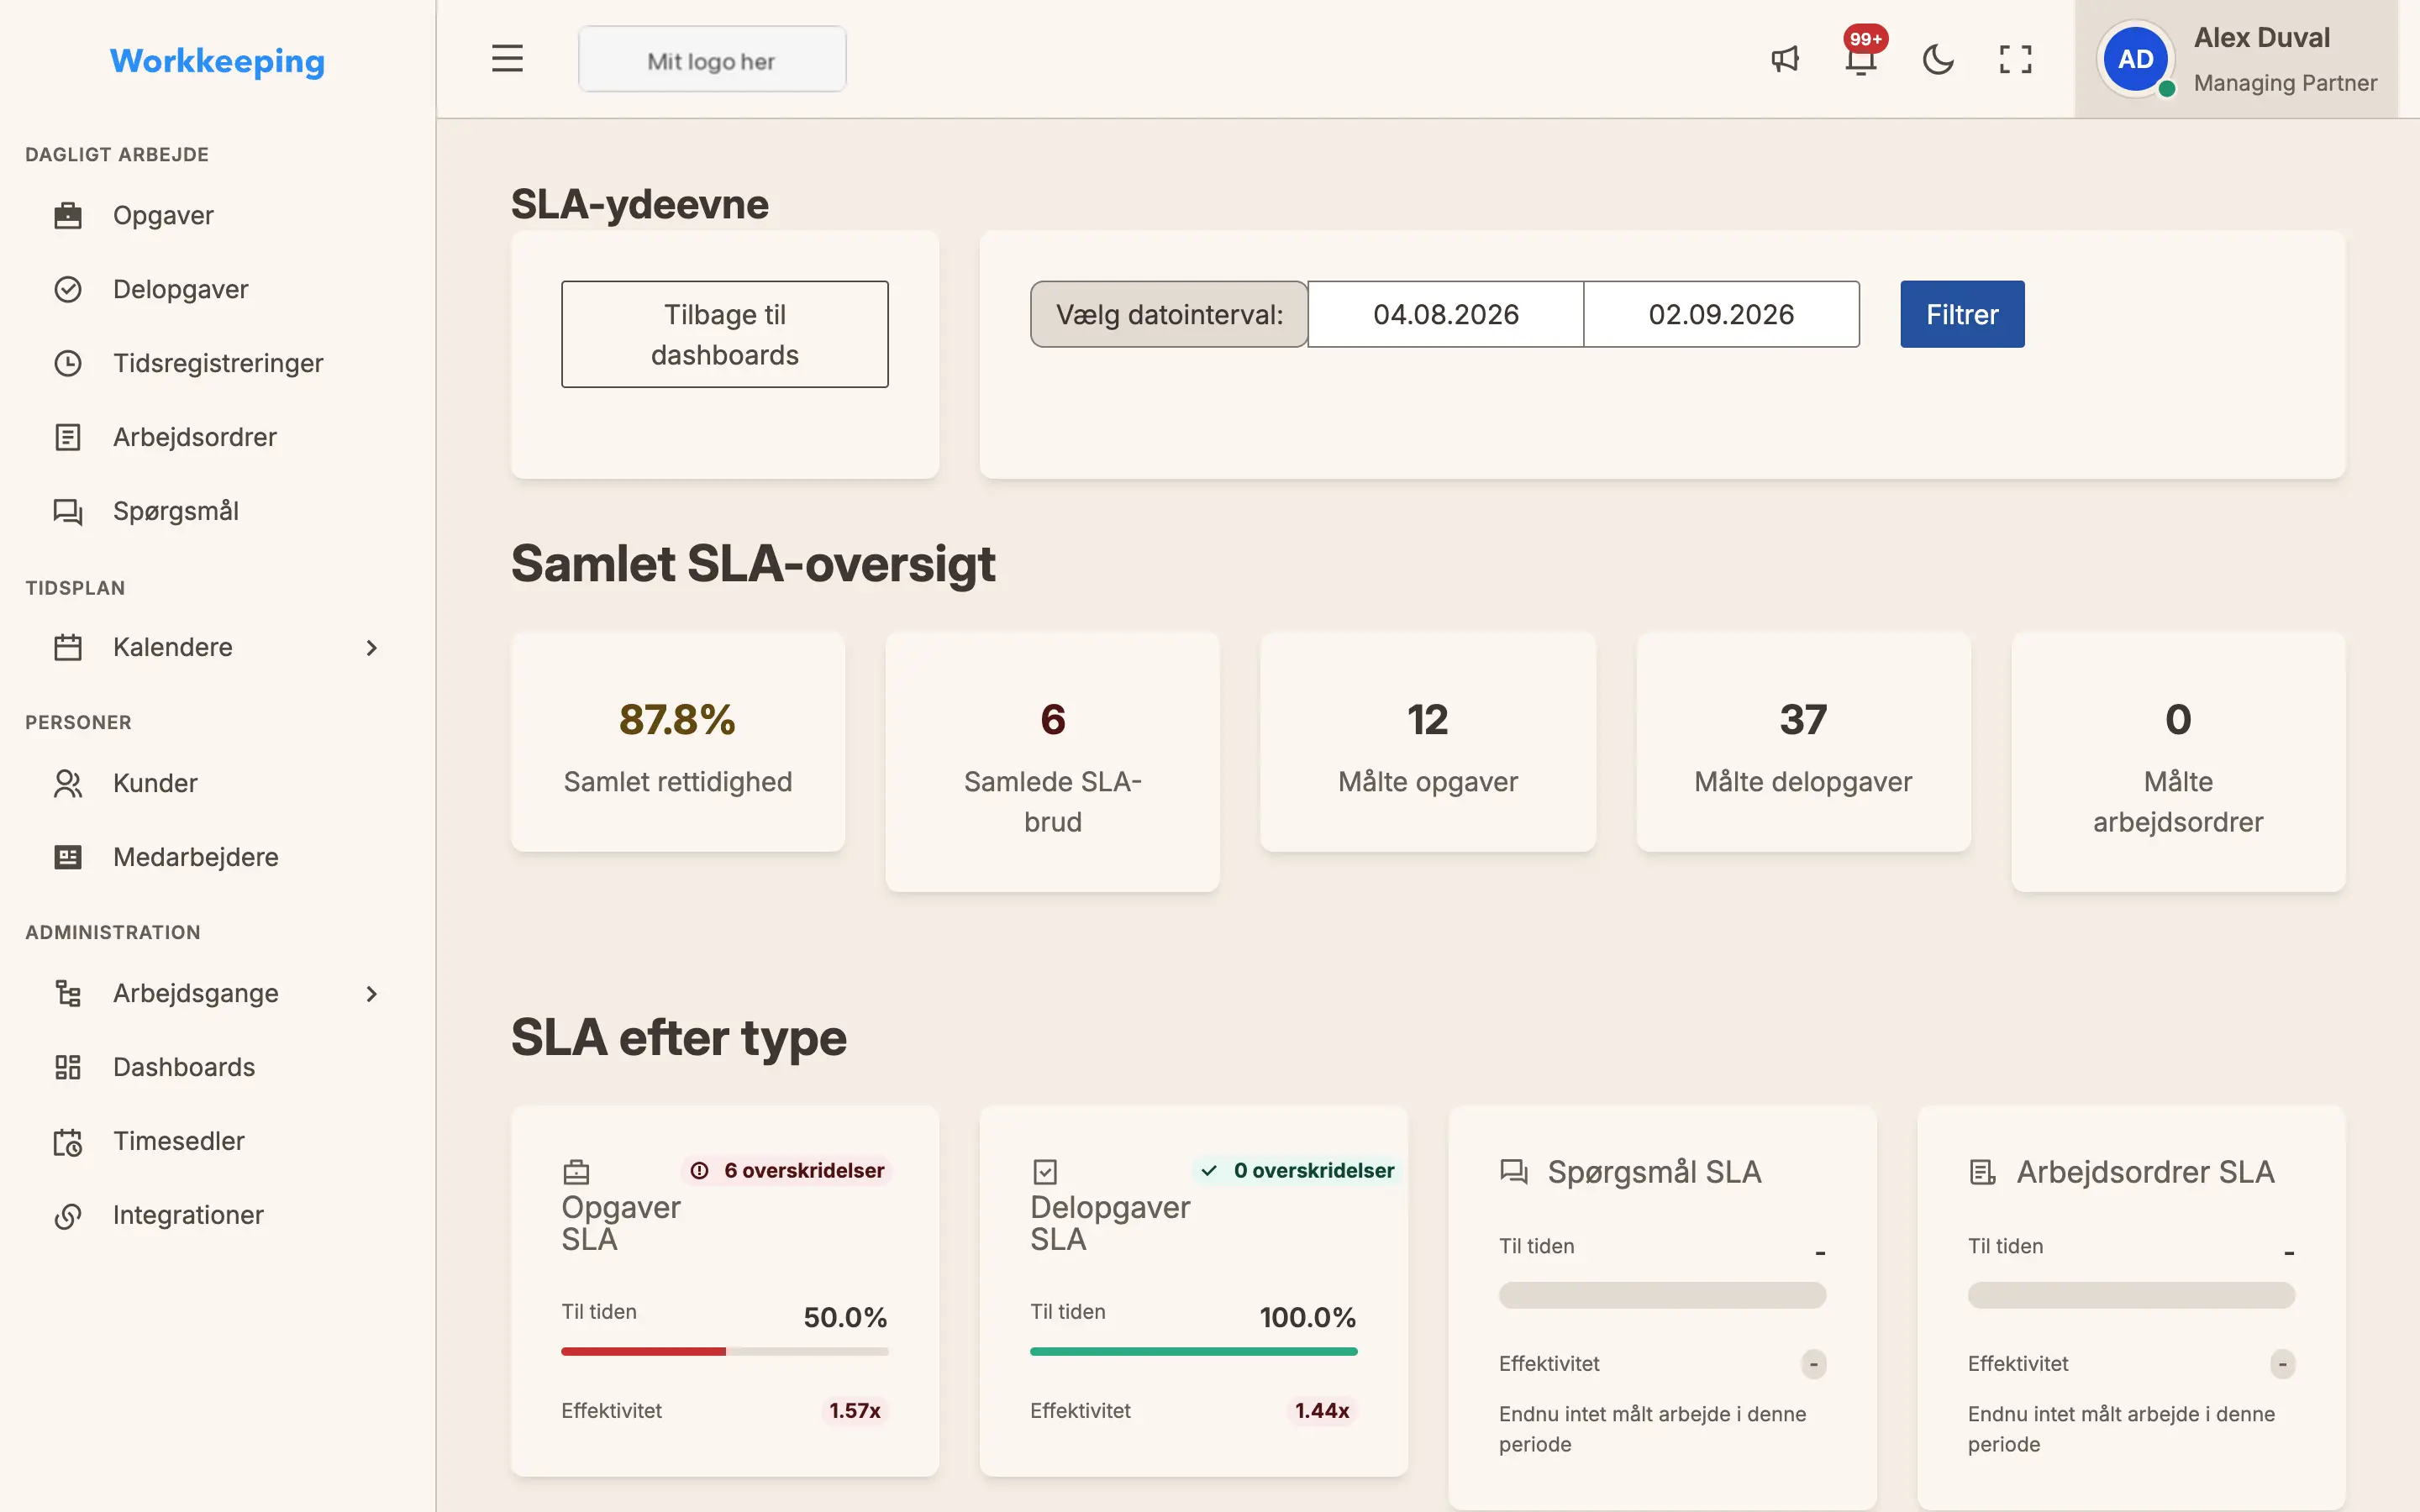Viewport: 2420px width, 1512px height.
Task: Click the Spørgsmål SLA empty progress bar
Action: (1662, 1295)
